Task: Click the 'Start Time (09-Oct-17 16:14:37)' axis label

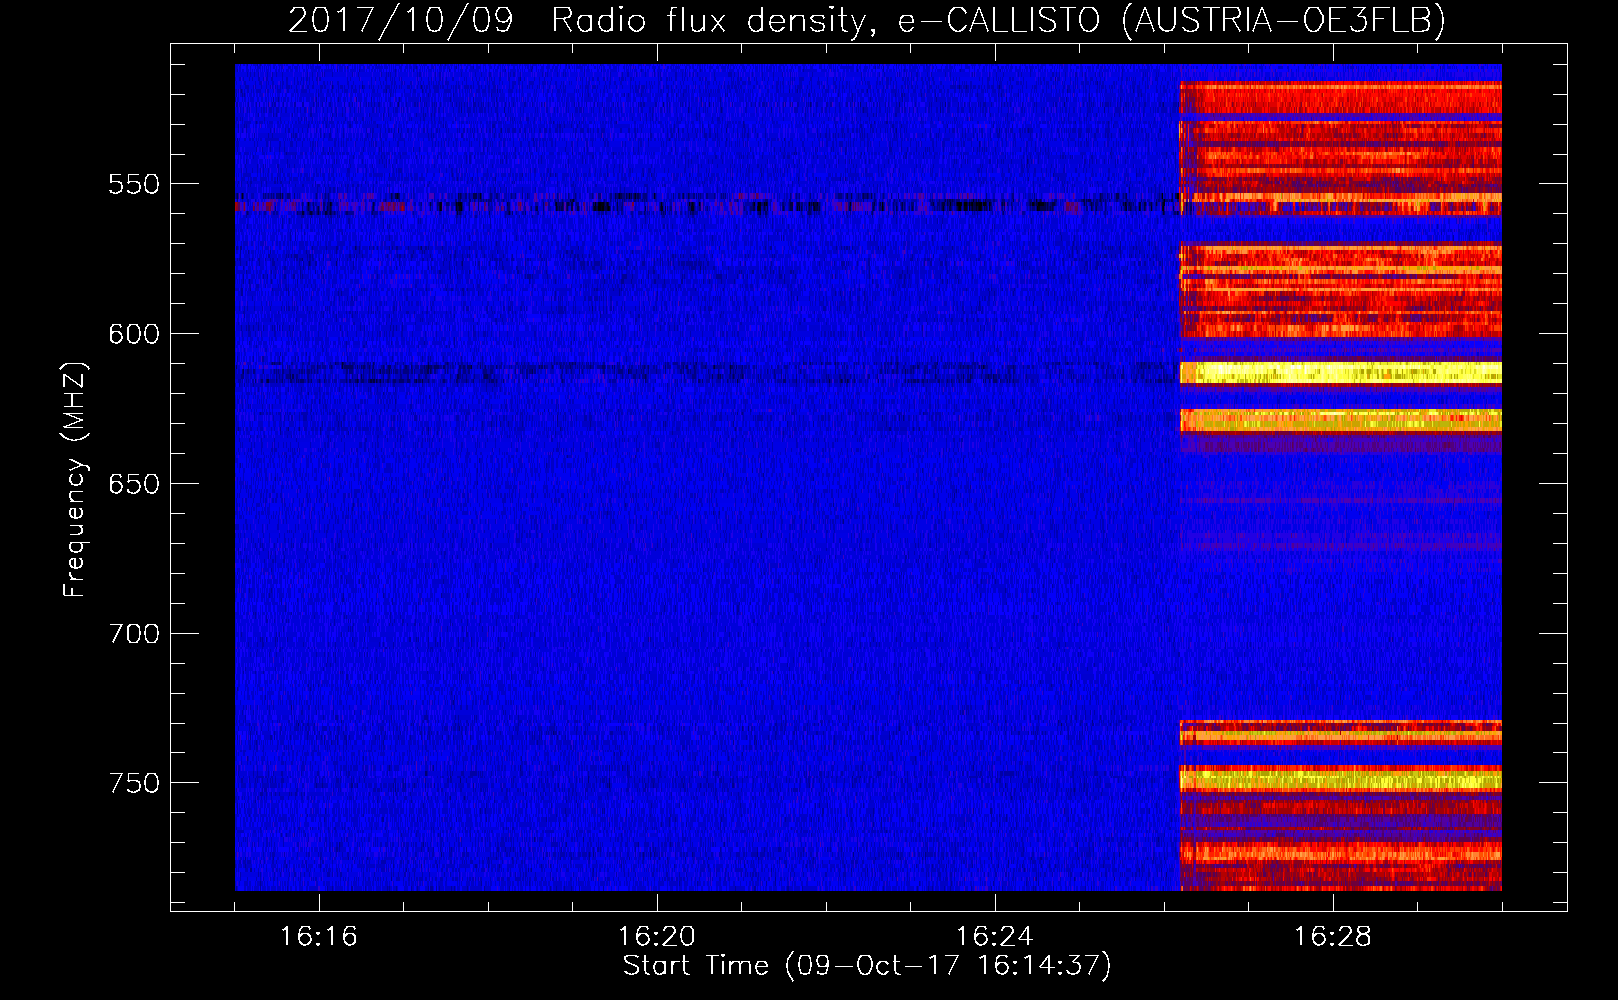Action: point(867,965)
